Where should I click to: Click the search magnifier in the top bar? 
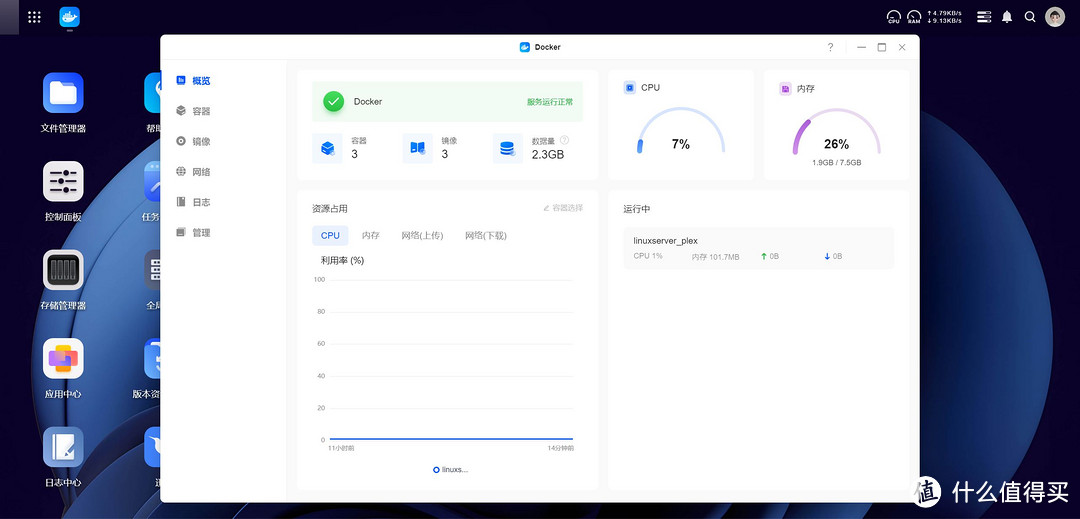coord(1030,17)
